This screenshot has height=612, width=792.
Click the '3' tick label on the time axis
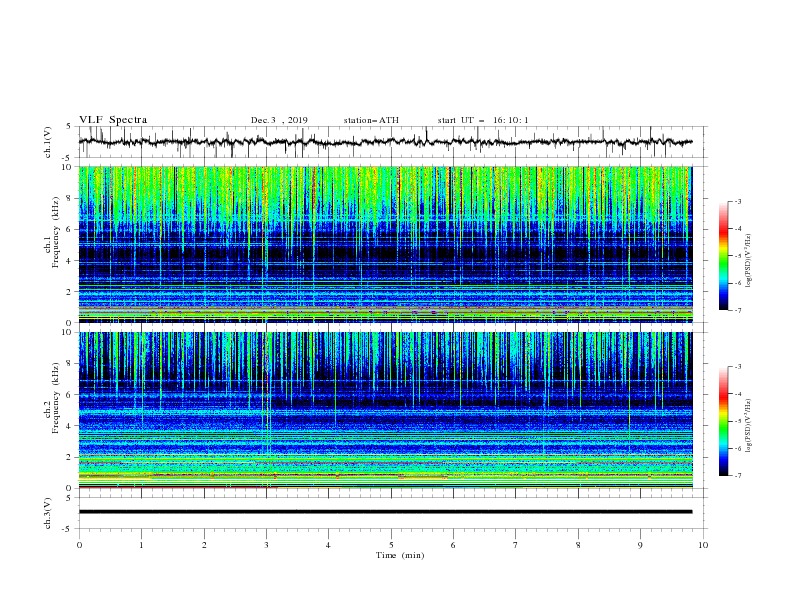point(266,545)
